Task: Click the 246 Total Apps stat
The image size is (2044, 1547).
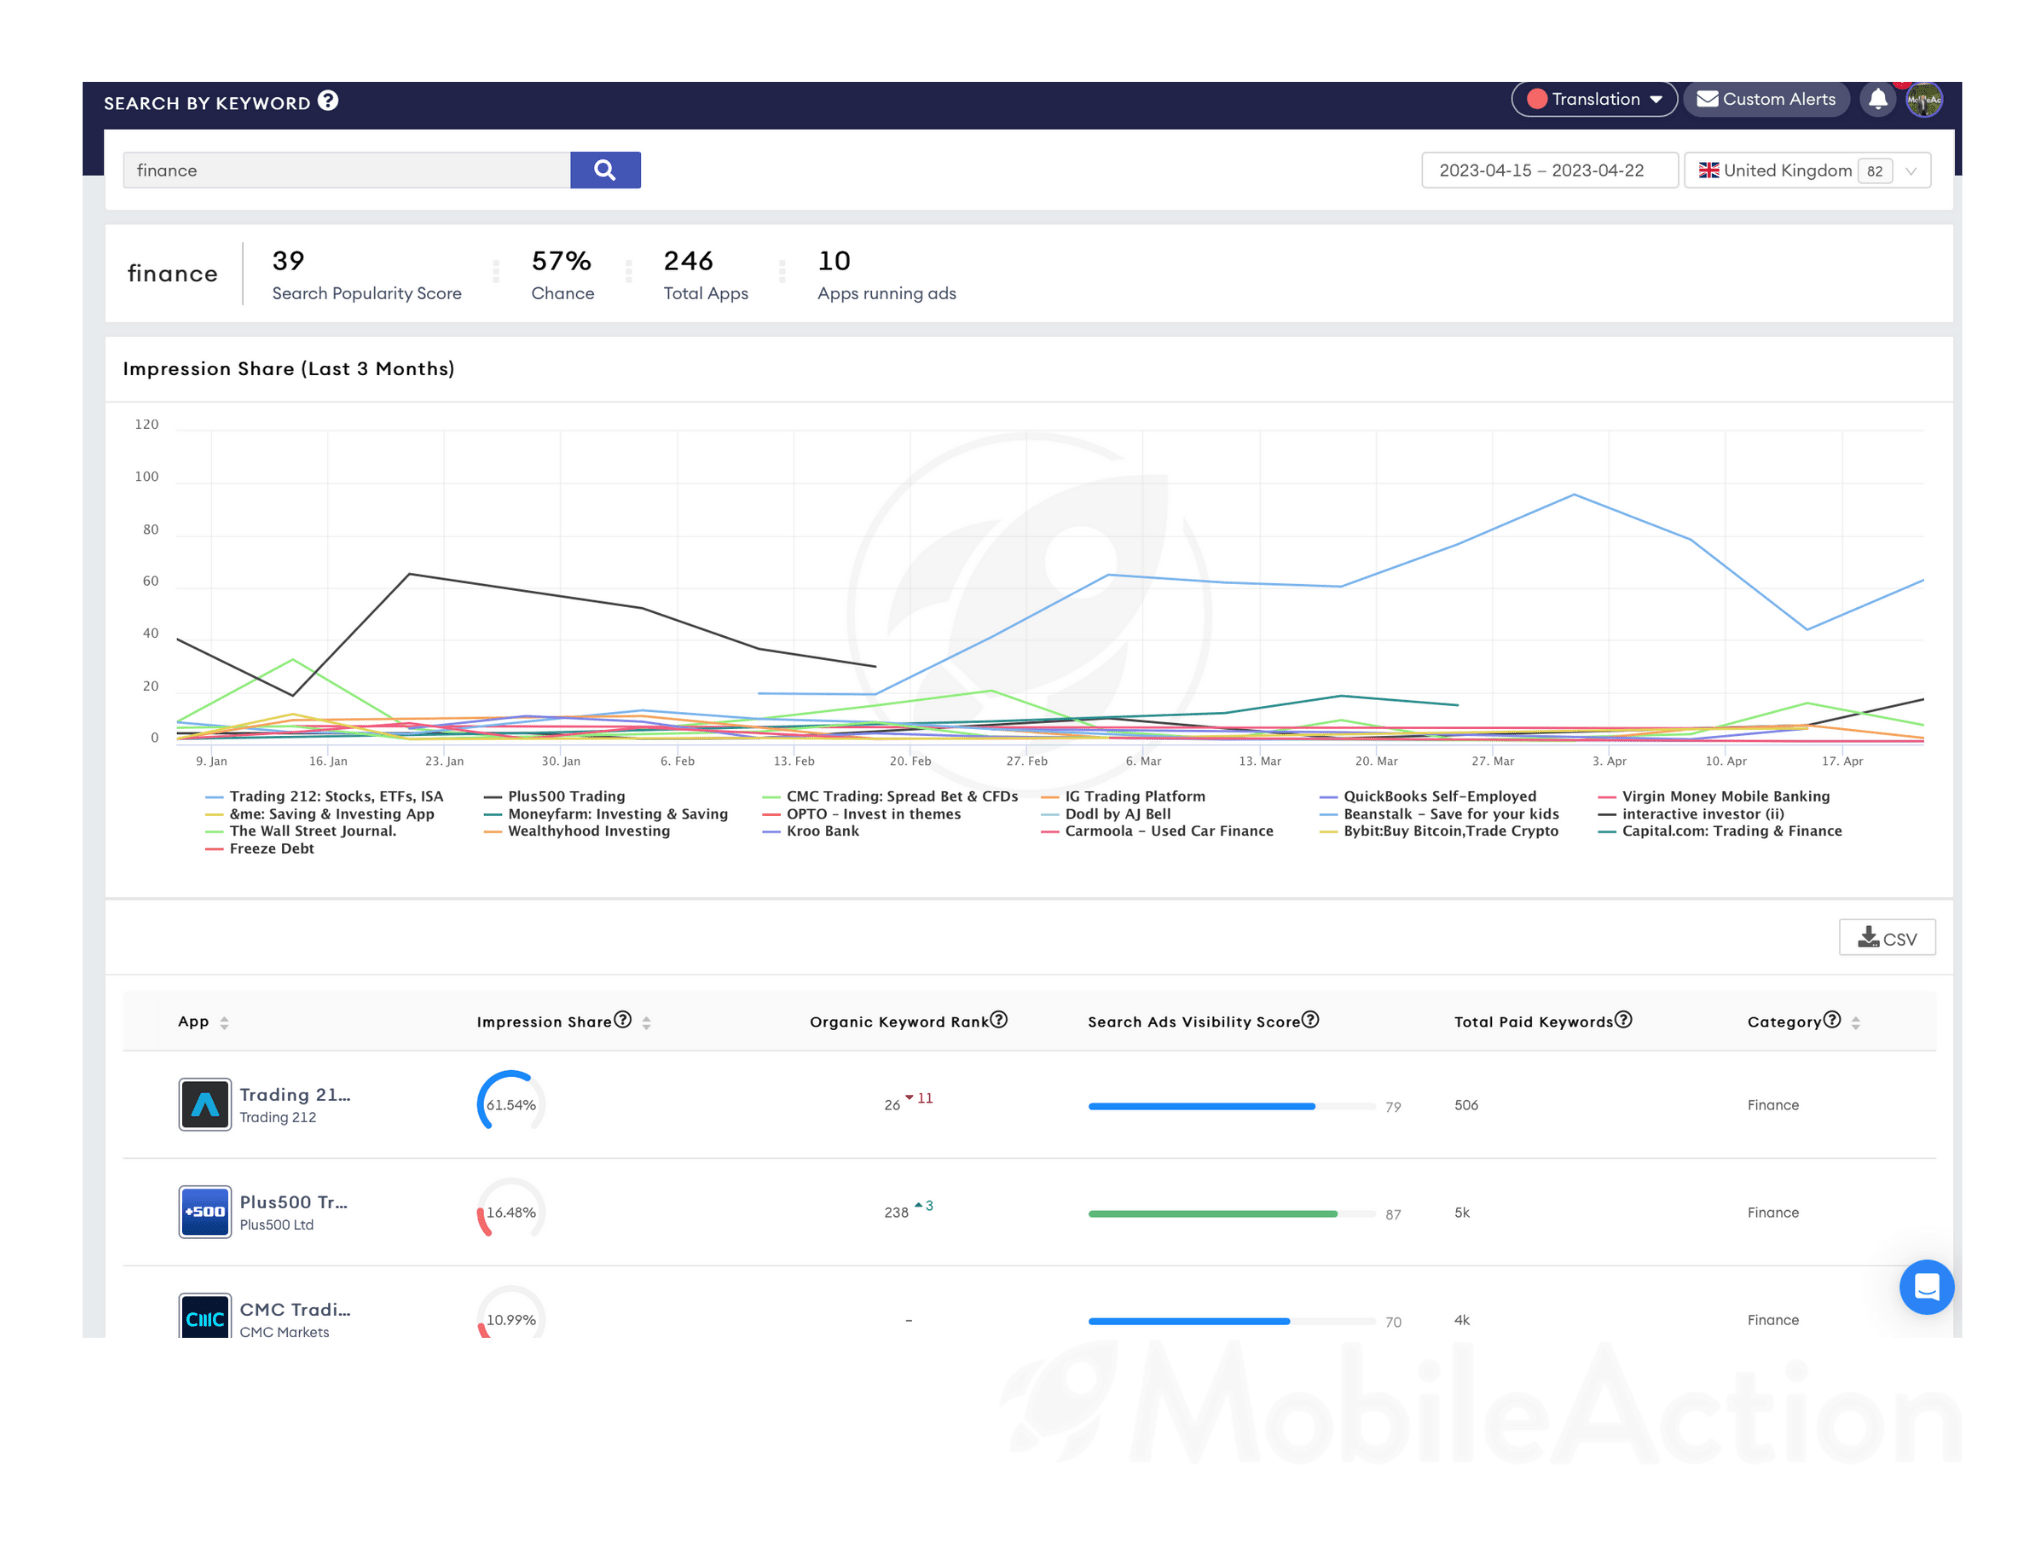Action: point(705,275)
